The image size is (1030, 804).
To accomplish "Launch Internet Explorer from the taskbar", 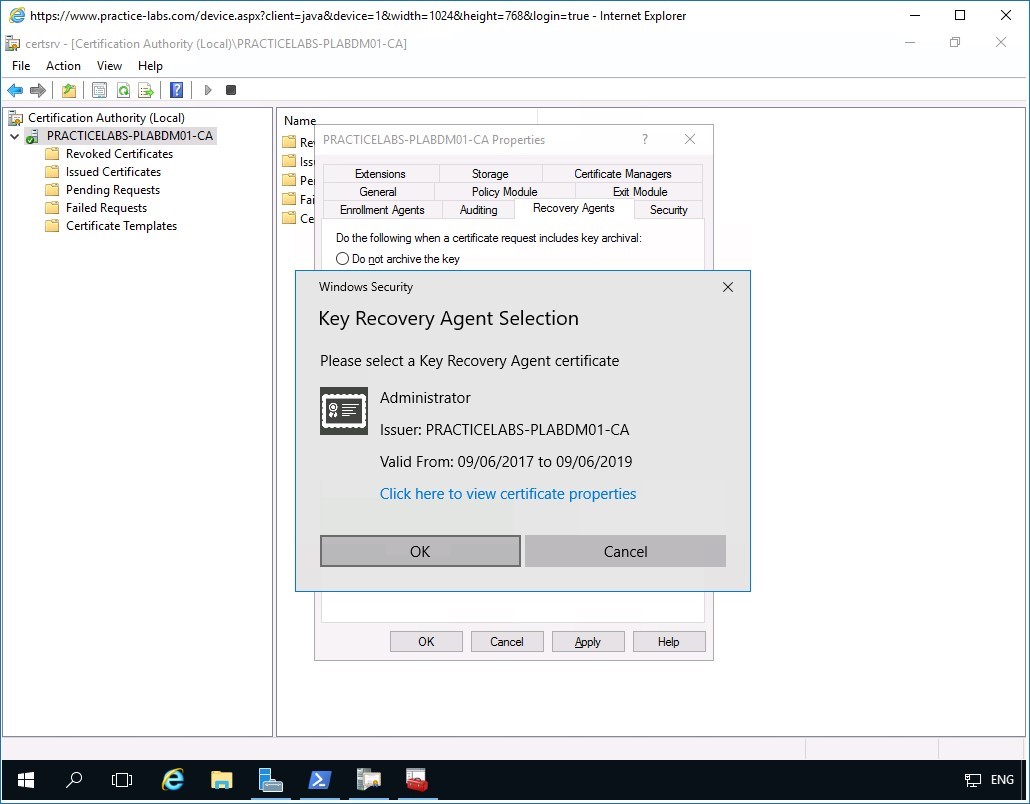I will (173, 780).
